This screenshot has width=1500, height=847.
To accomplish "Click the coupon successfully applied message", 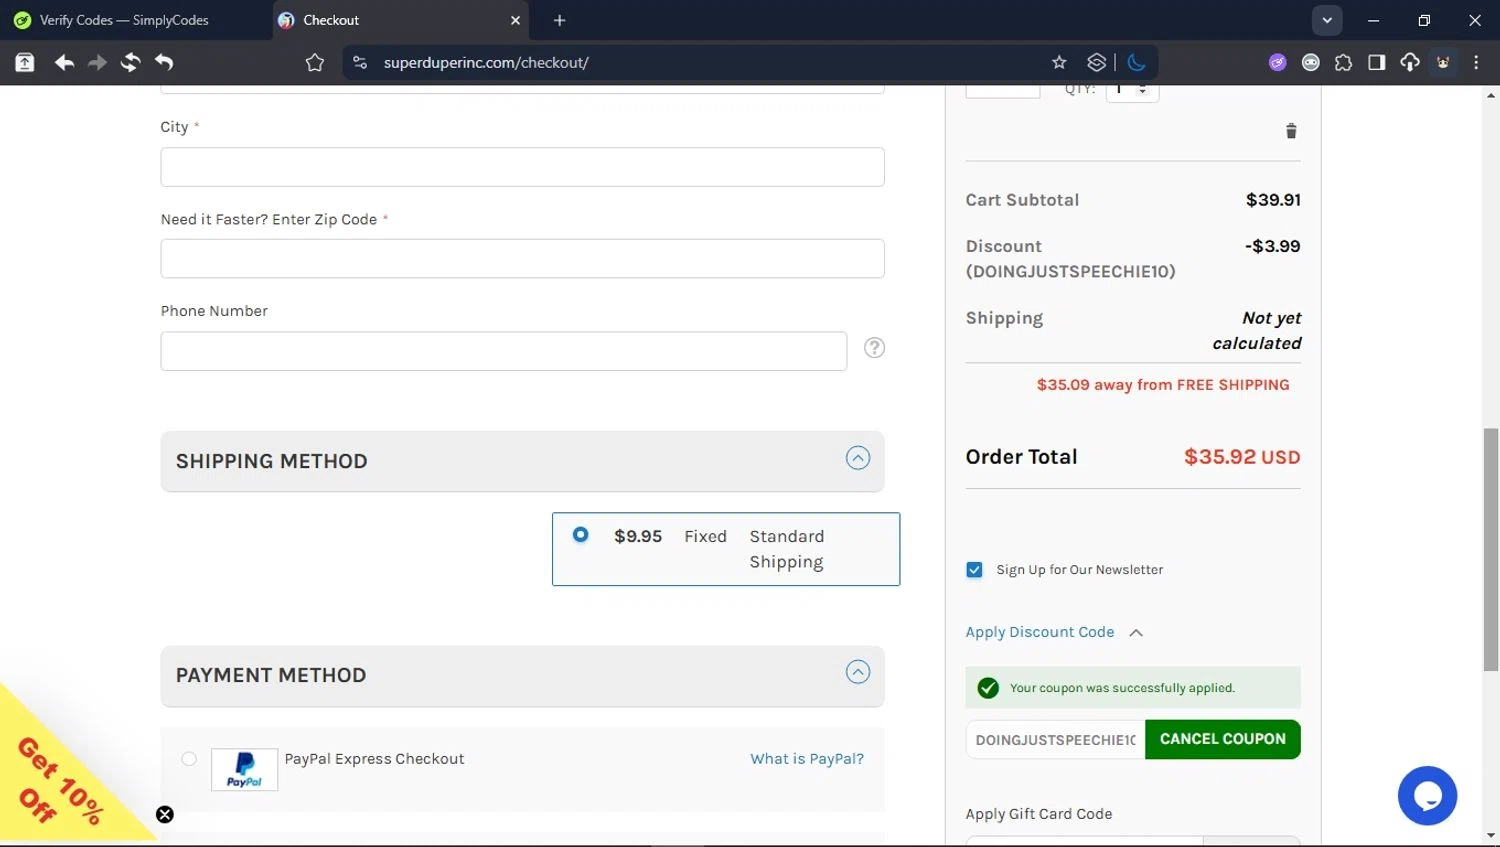I will (1133, 688).
